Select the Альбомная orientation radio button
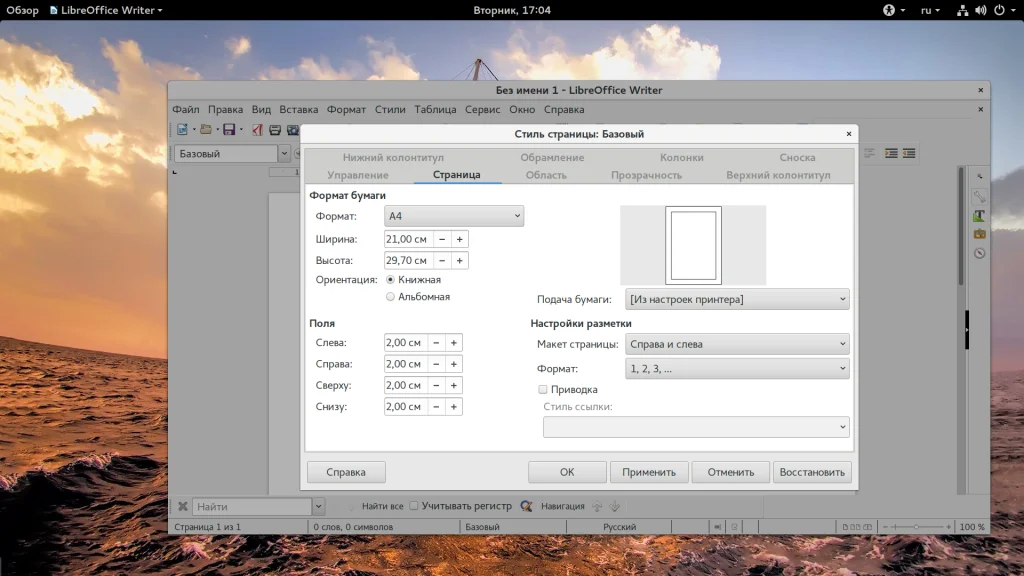This screenshot has height=576, width=1024. pyautogui.click(x=390, y=297)
